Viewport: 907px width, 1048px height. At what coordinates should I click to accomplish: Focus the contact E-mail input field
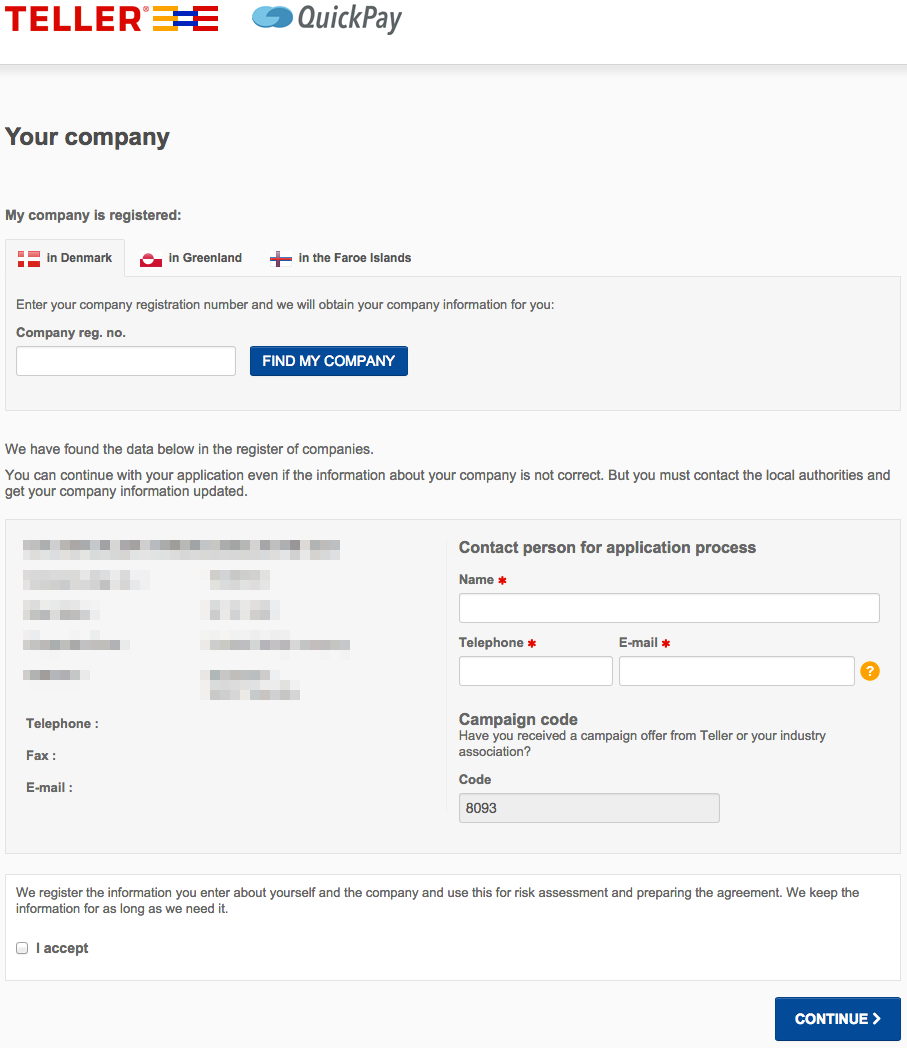click(737, 671)
